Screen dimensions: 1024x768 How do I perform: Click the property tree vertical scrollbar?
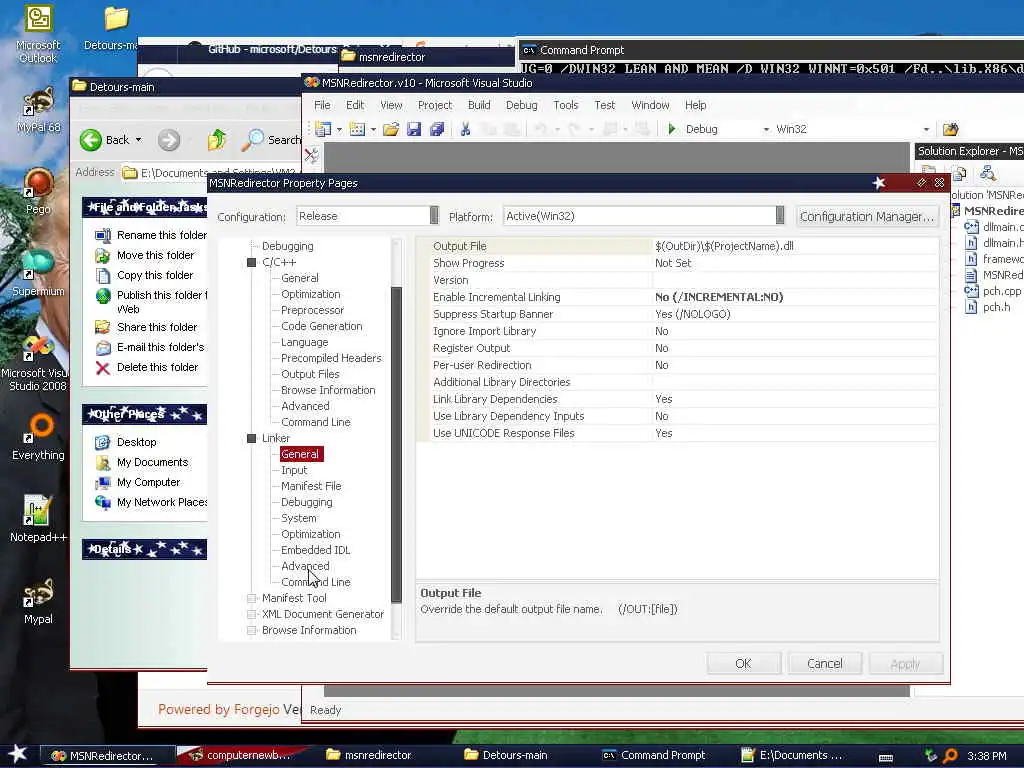coord(396,444)
